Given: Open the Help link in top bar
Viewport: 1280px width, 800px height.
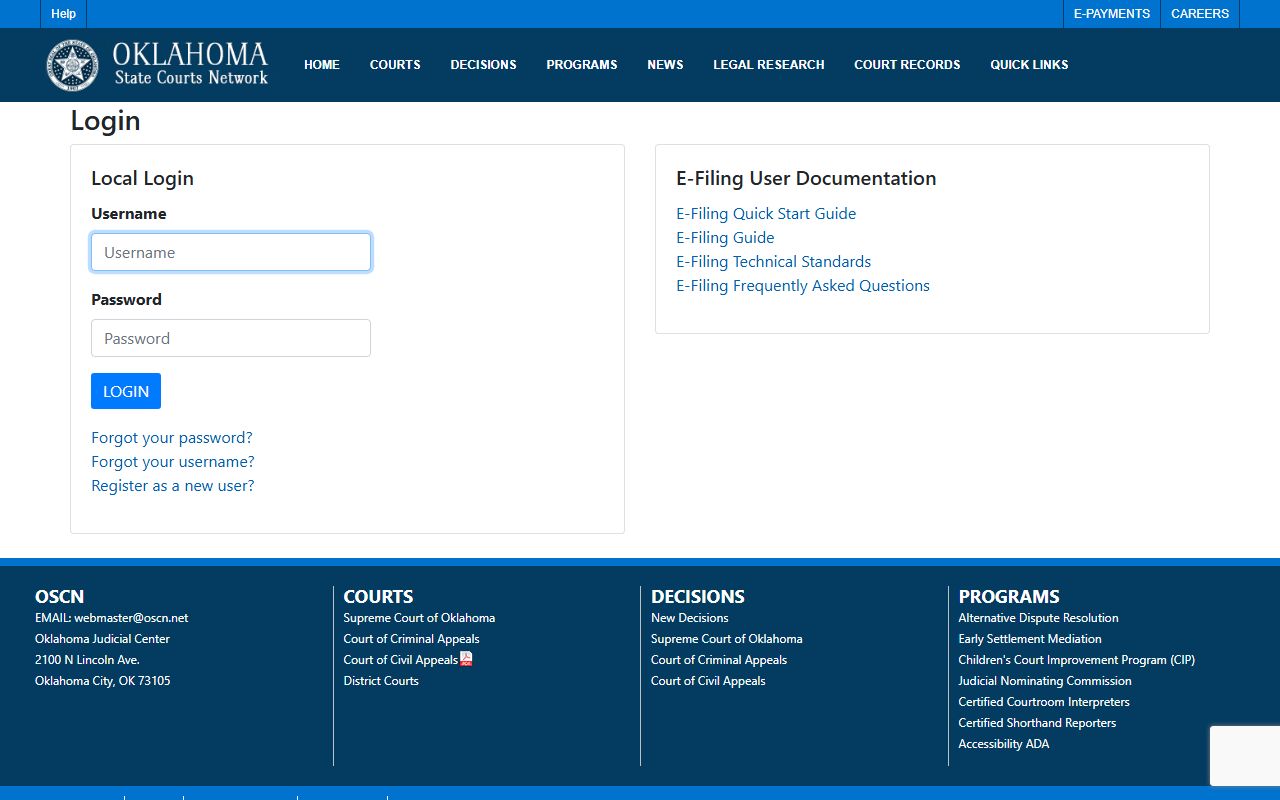Looking at the screenshot, I should (64, 14).
